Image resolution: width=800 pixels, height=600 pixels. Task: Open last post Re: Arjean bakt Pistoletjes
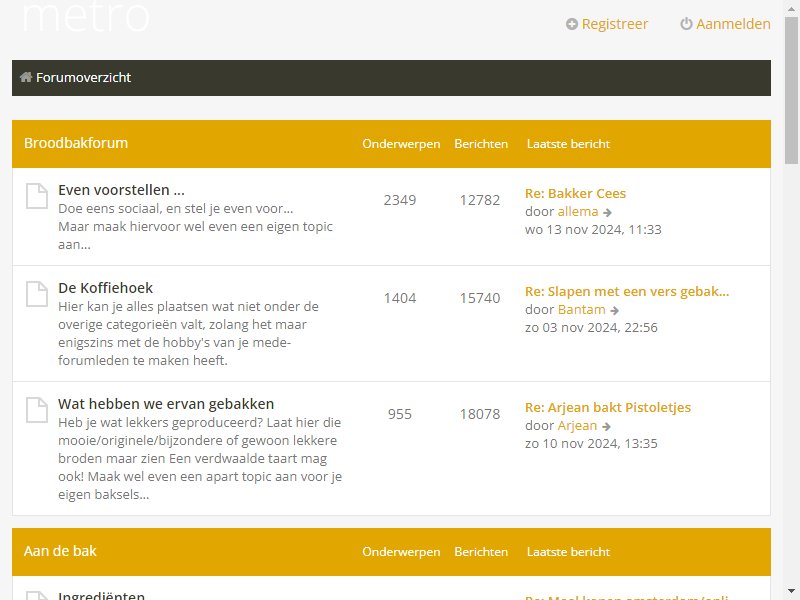tap(608, 407)
